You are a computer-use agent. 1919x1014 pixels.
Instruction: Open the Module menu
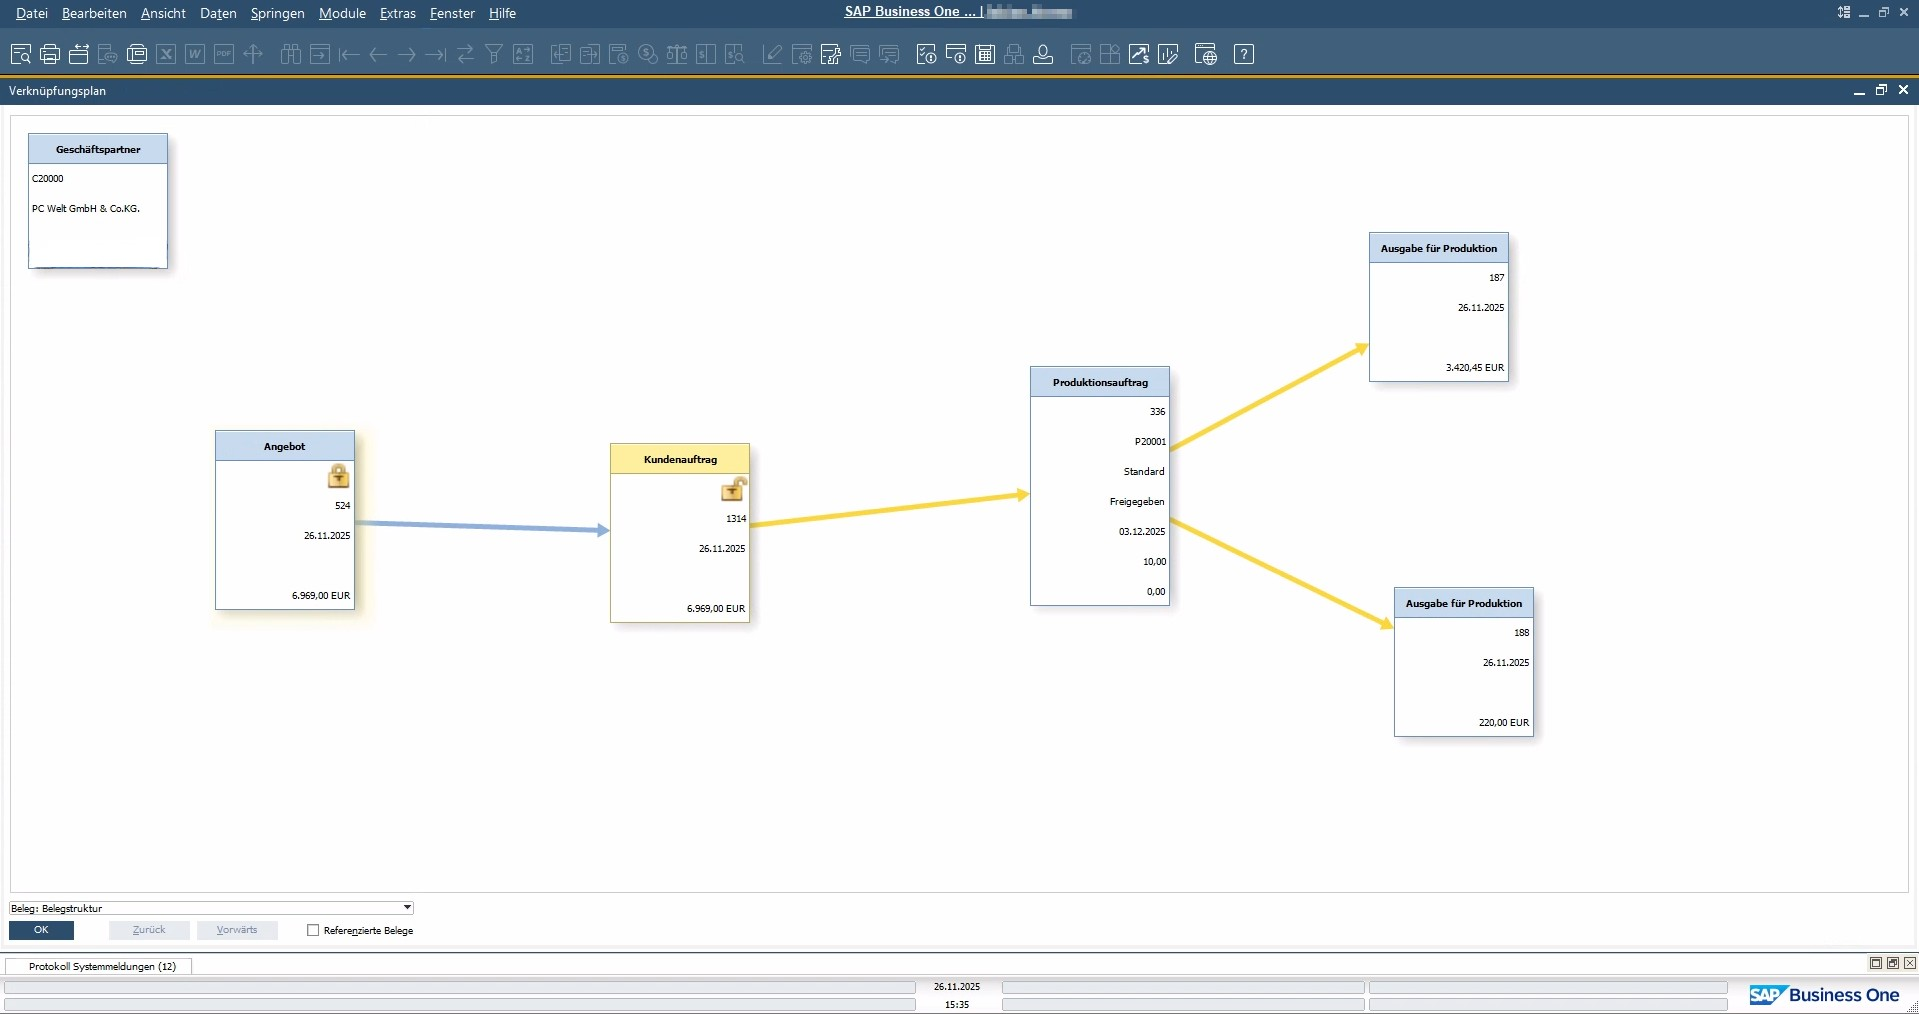pos(342,13)
